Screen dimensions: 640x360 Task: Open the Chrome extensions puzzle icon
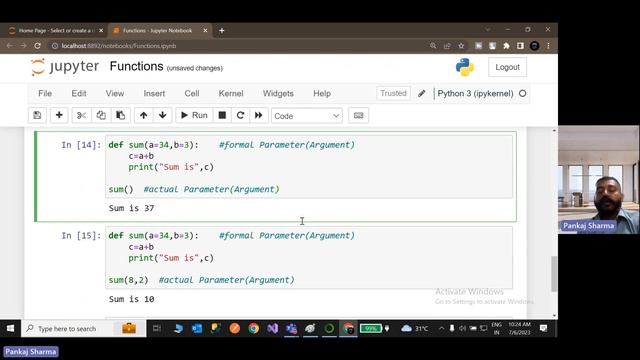pyautogui.click(x=507, y=46)
